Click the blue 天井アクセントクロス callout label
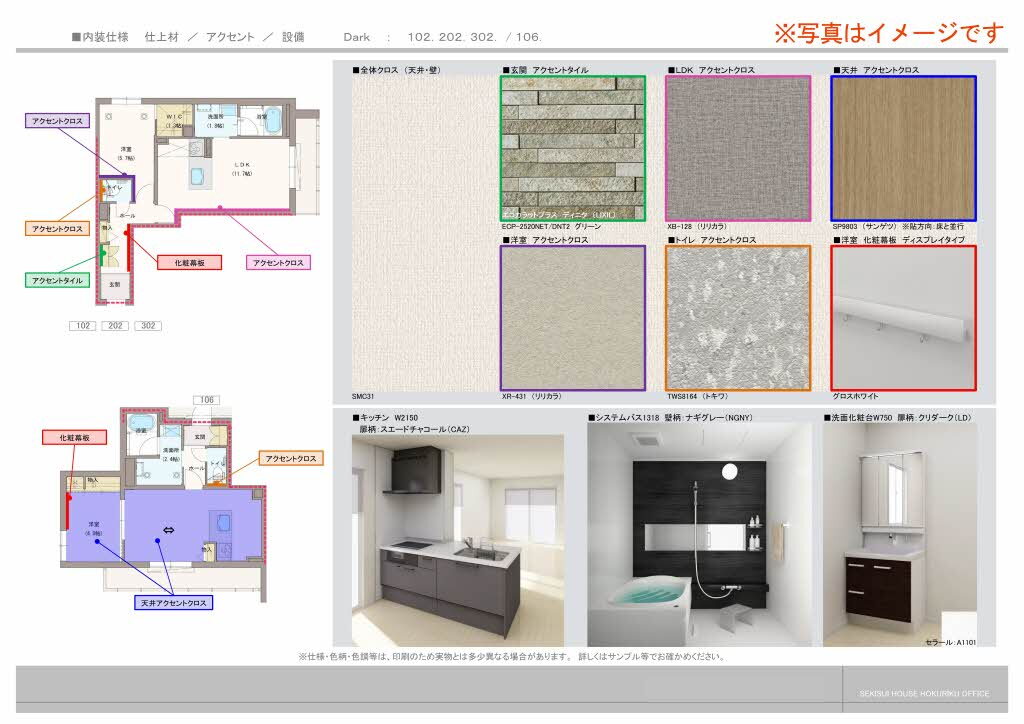Image resolution: width=1024 pixels, height=724 pixels. tap(173, 603)
